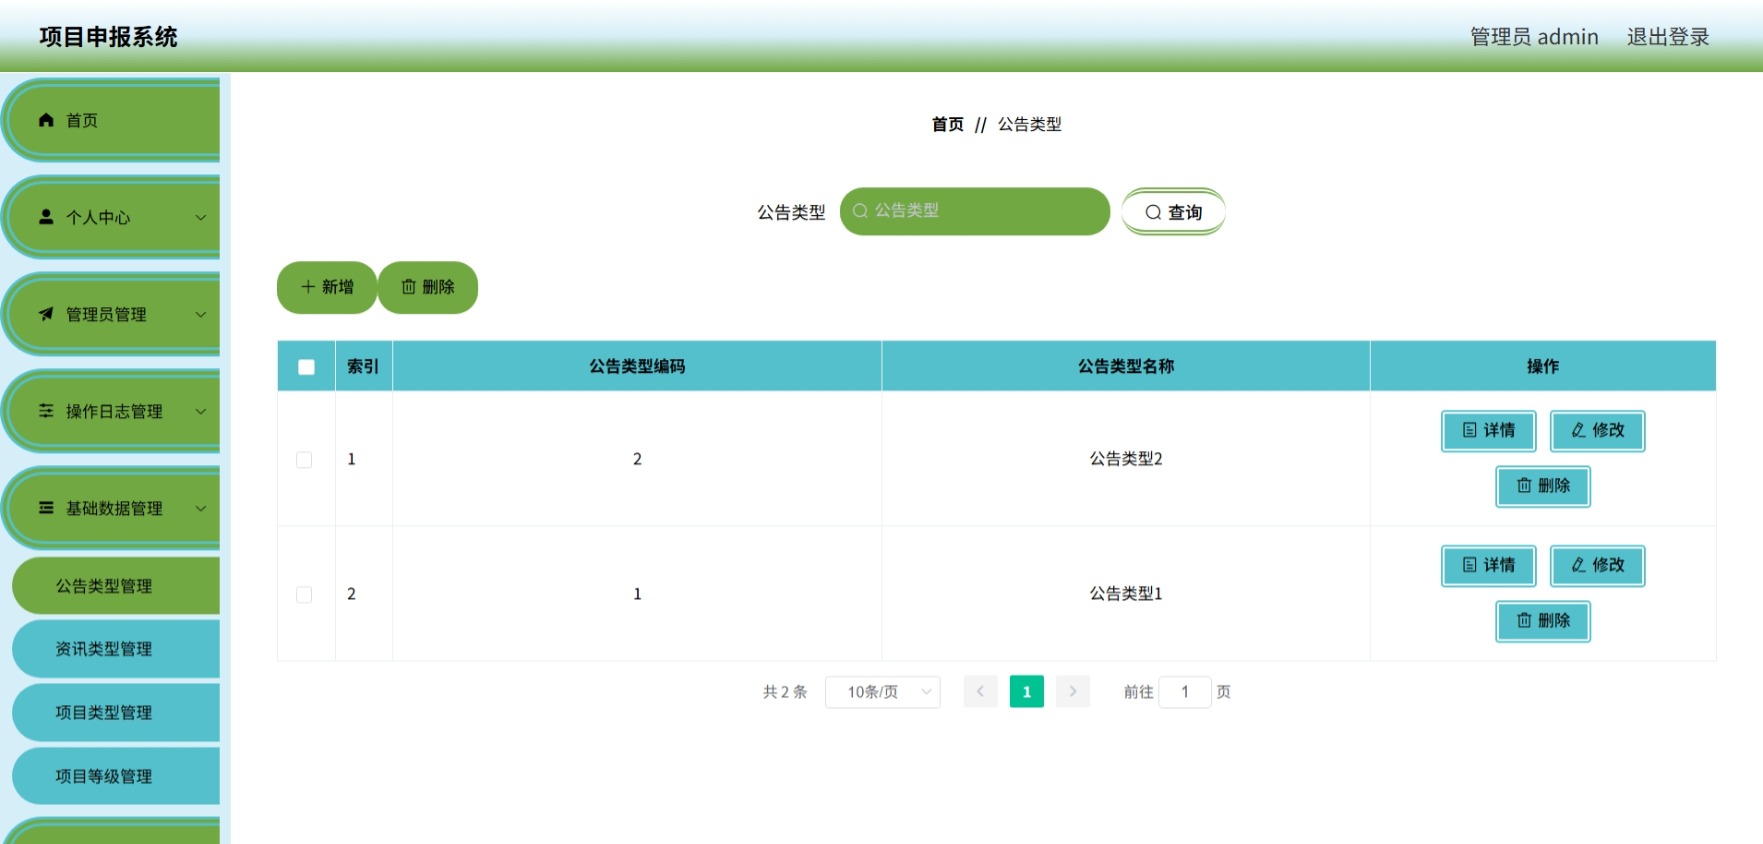
Task: Open 项目等级管理 submenu item
Action: pyautogui.click(x=116, y=776)
